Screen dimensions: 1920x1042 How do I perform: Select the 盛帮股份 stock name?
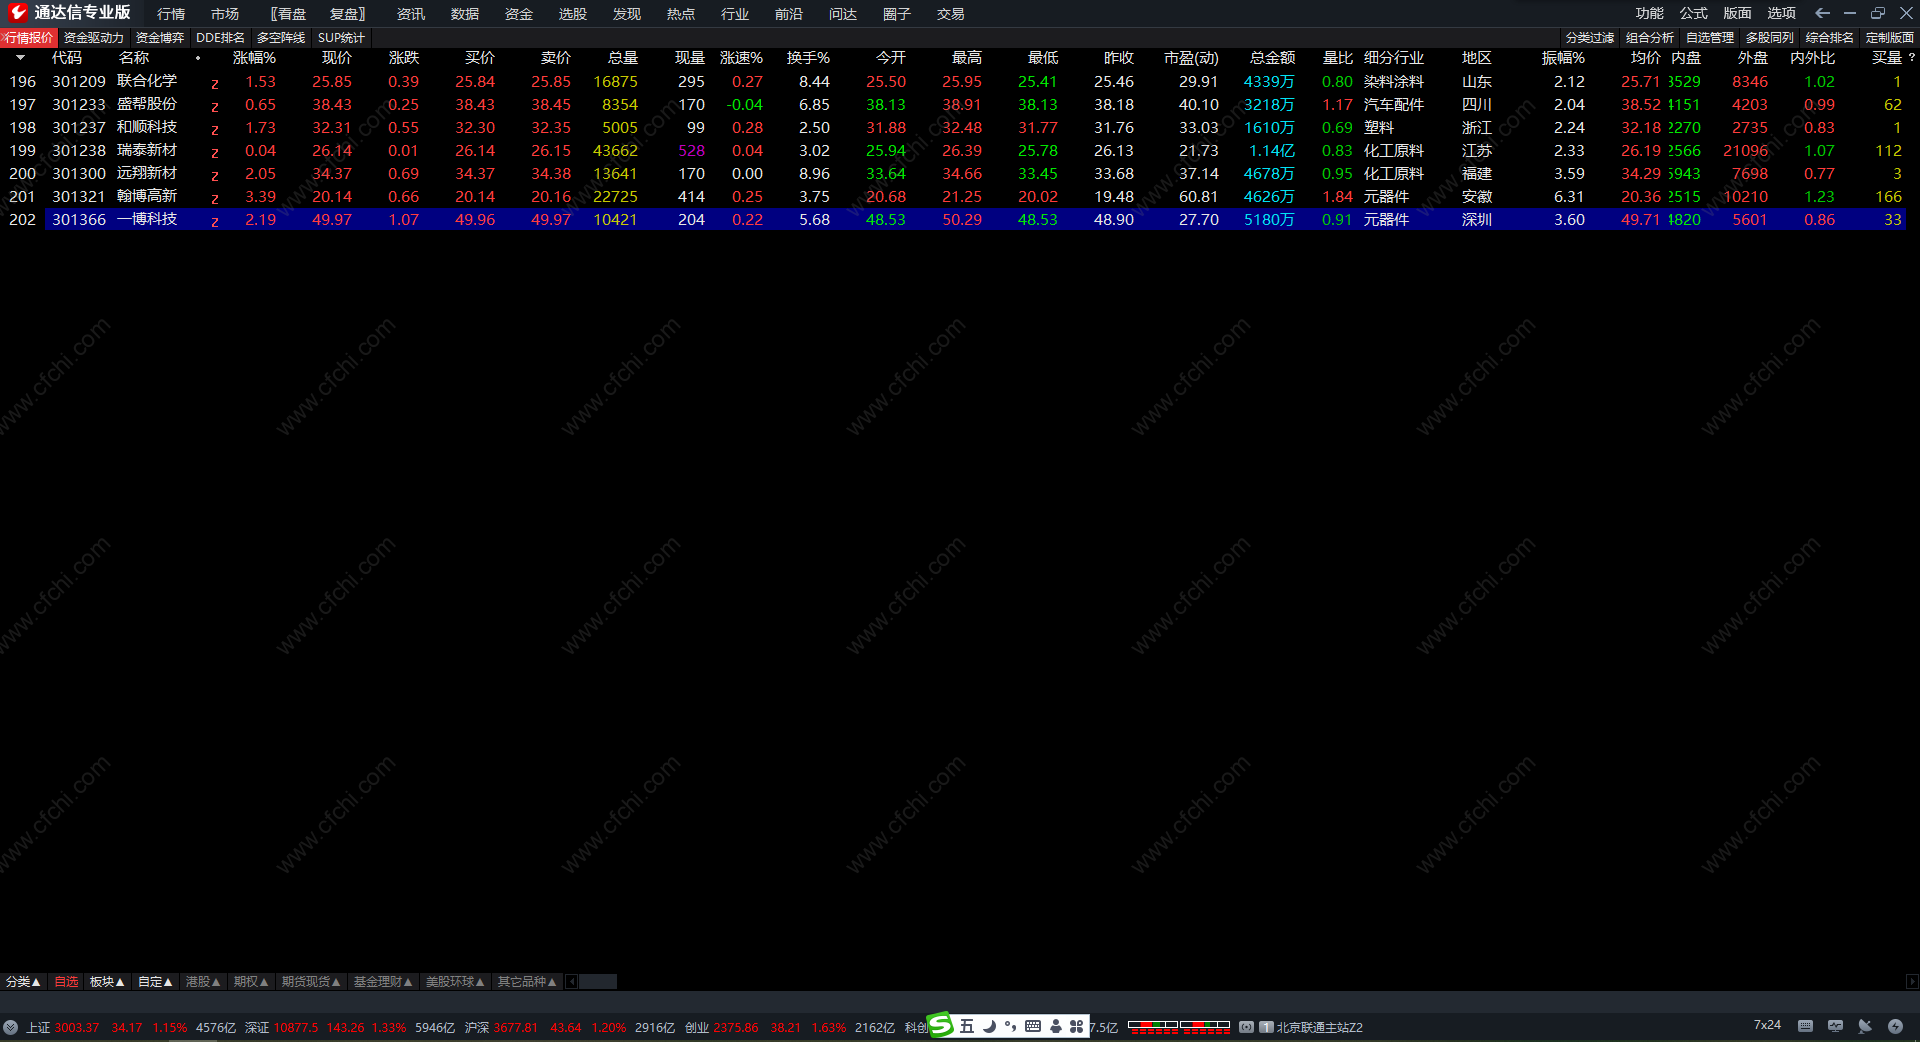(147, 104)
